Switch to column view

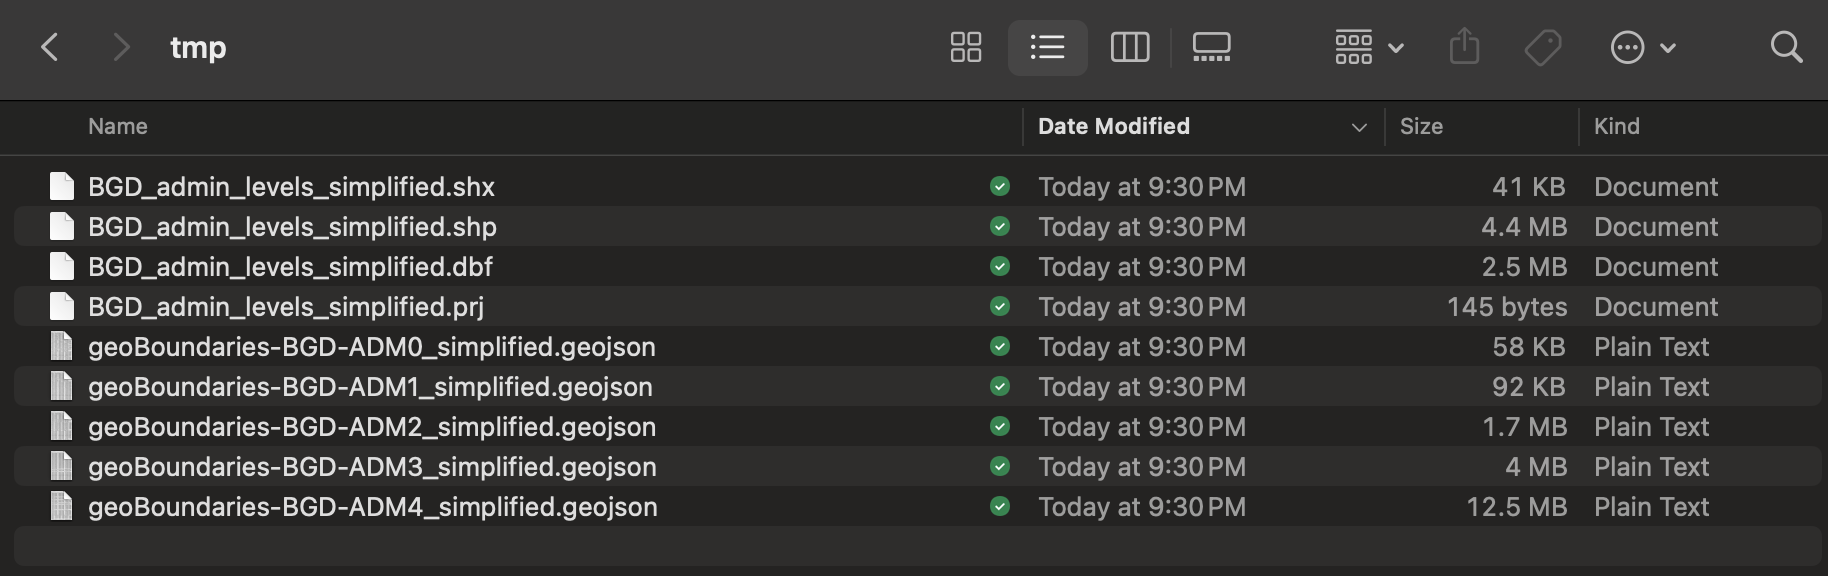[1130, 47]
